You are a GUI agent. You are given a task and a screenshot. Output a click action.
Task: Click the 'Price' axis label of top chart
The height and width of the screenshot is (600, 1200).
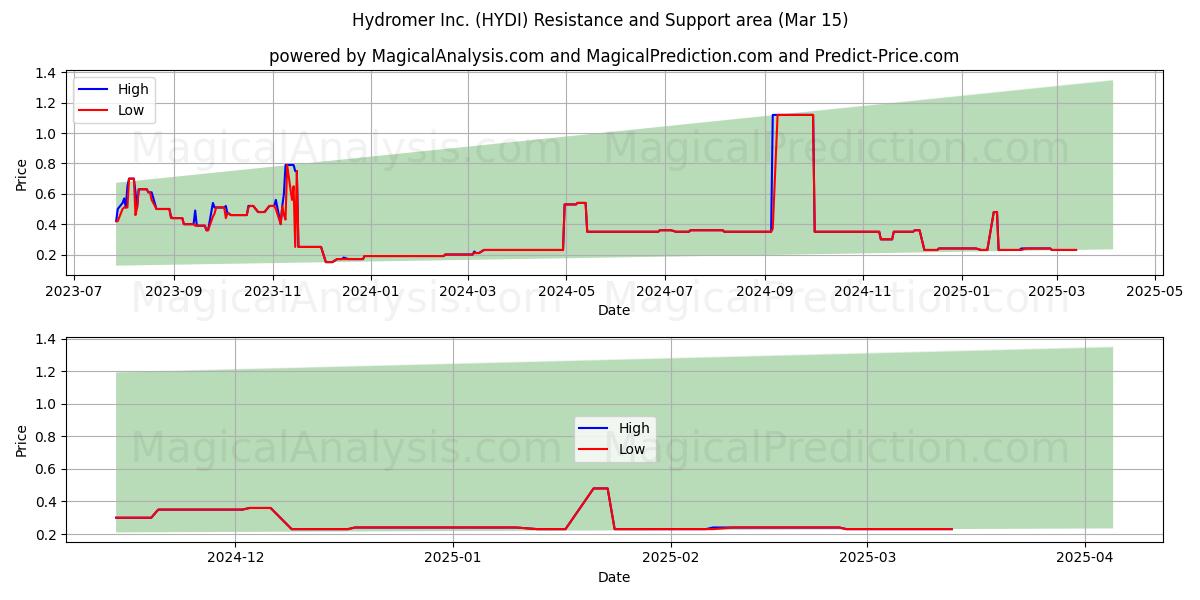22,172
